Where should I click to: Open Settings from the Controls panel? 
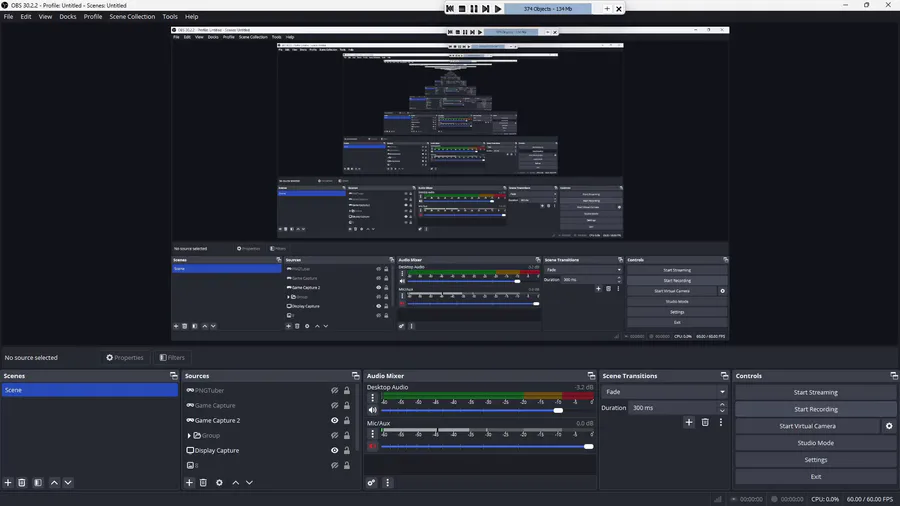point(816,460)
